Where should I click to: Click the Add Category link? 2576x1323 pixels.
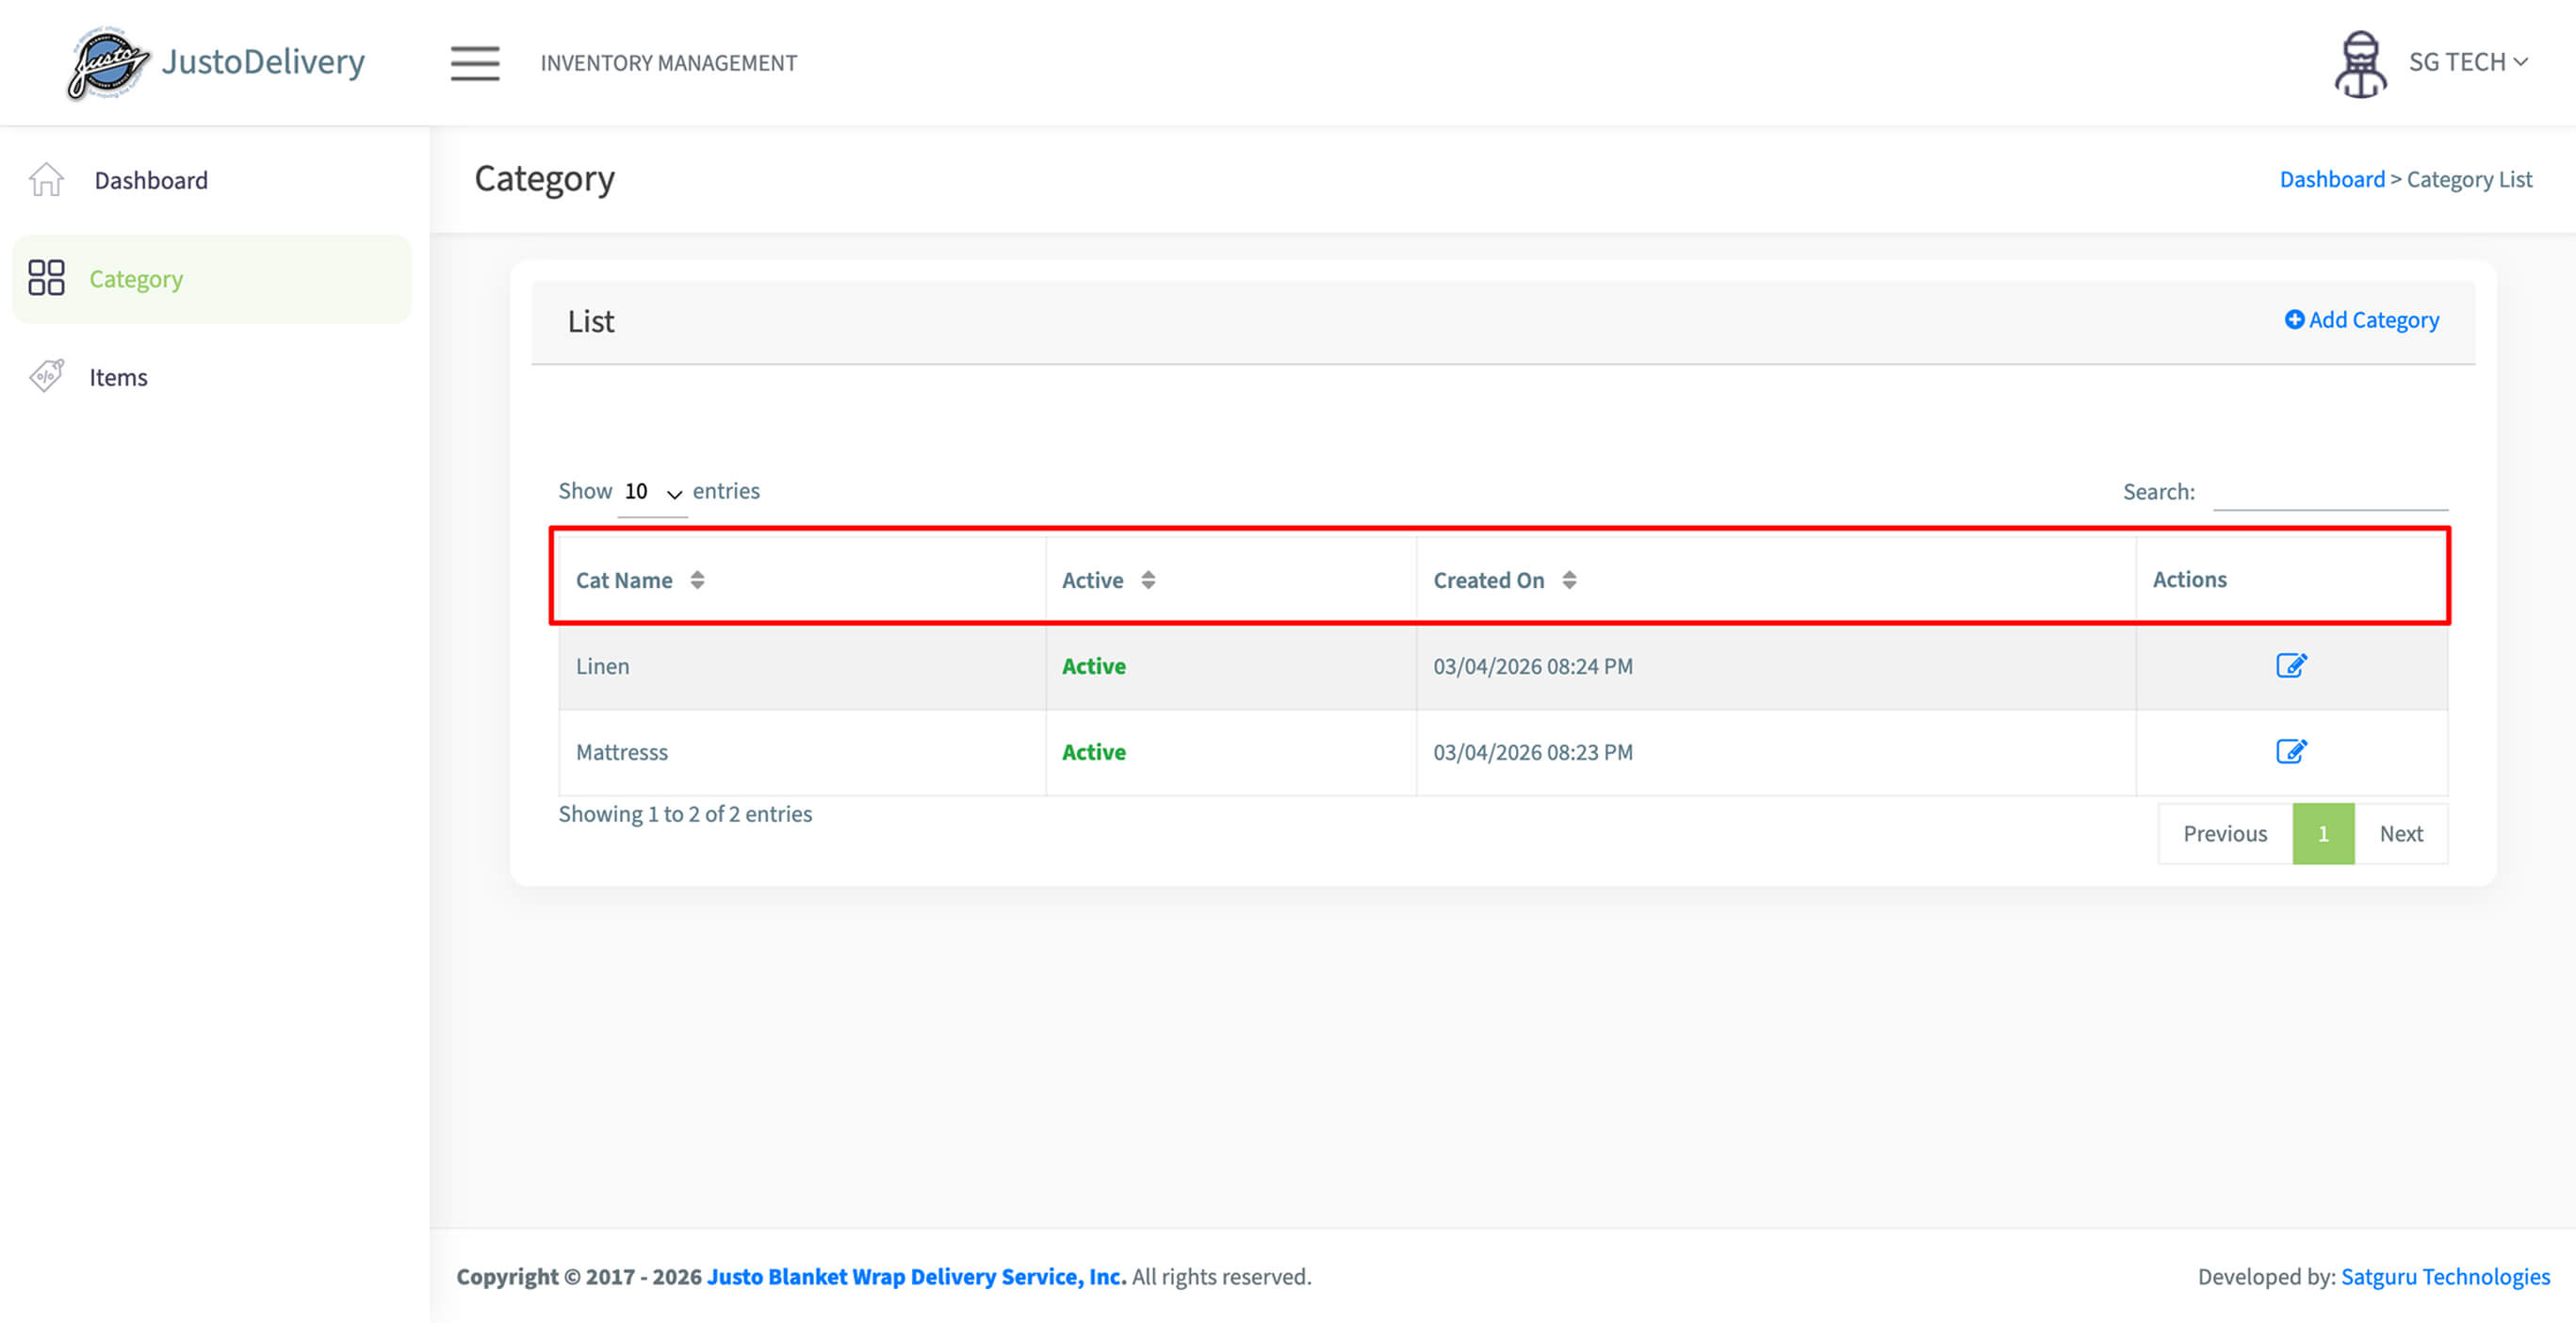pyautogui.click(x=2361, y=320)
